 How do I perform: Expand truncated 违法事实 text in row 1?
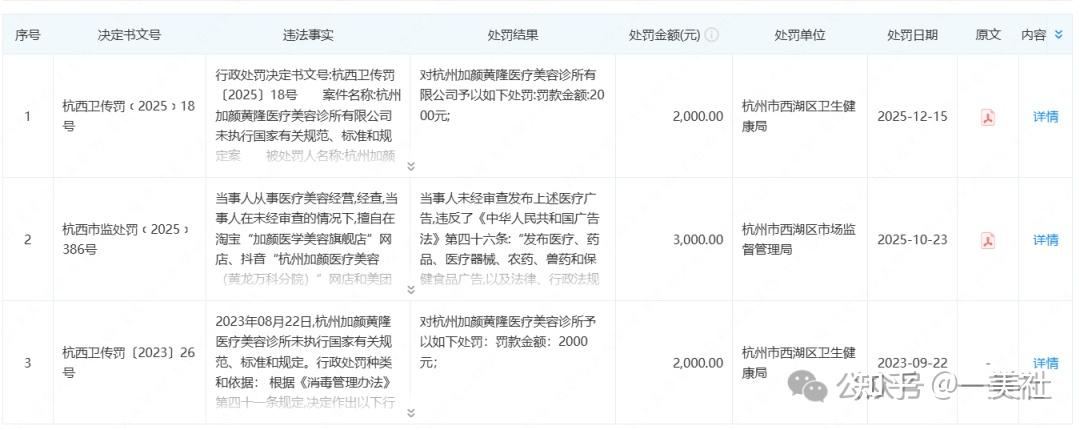pyautogui.click(x=411, y=166)
